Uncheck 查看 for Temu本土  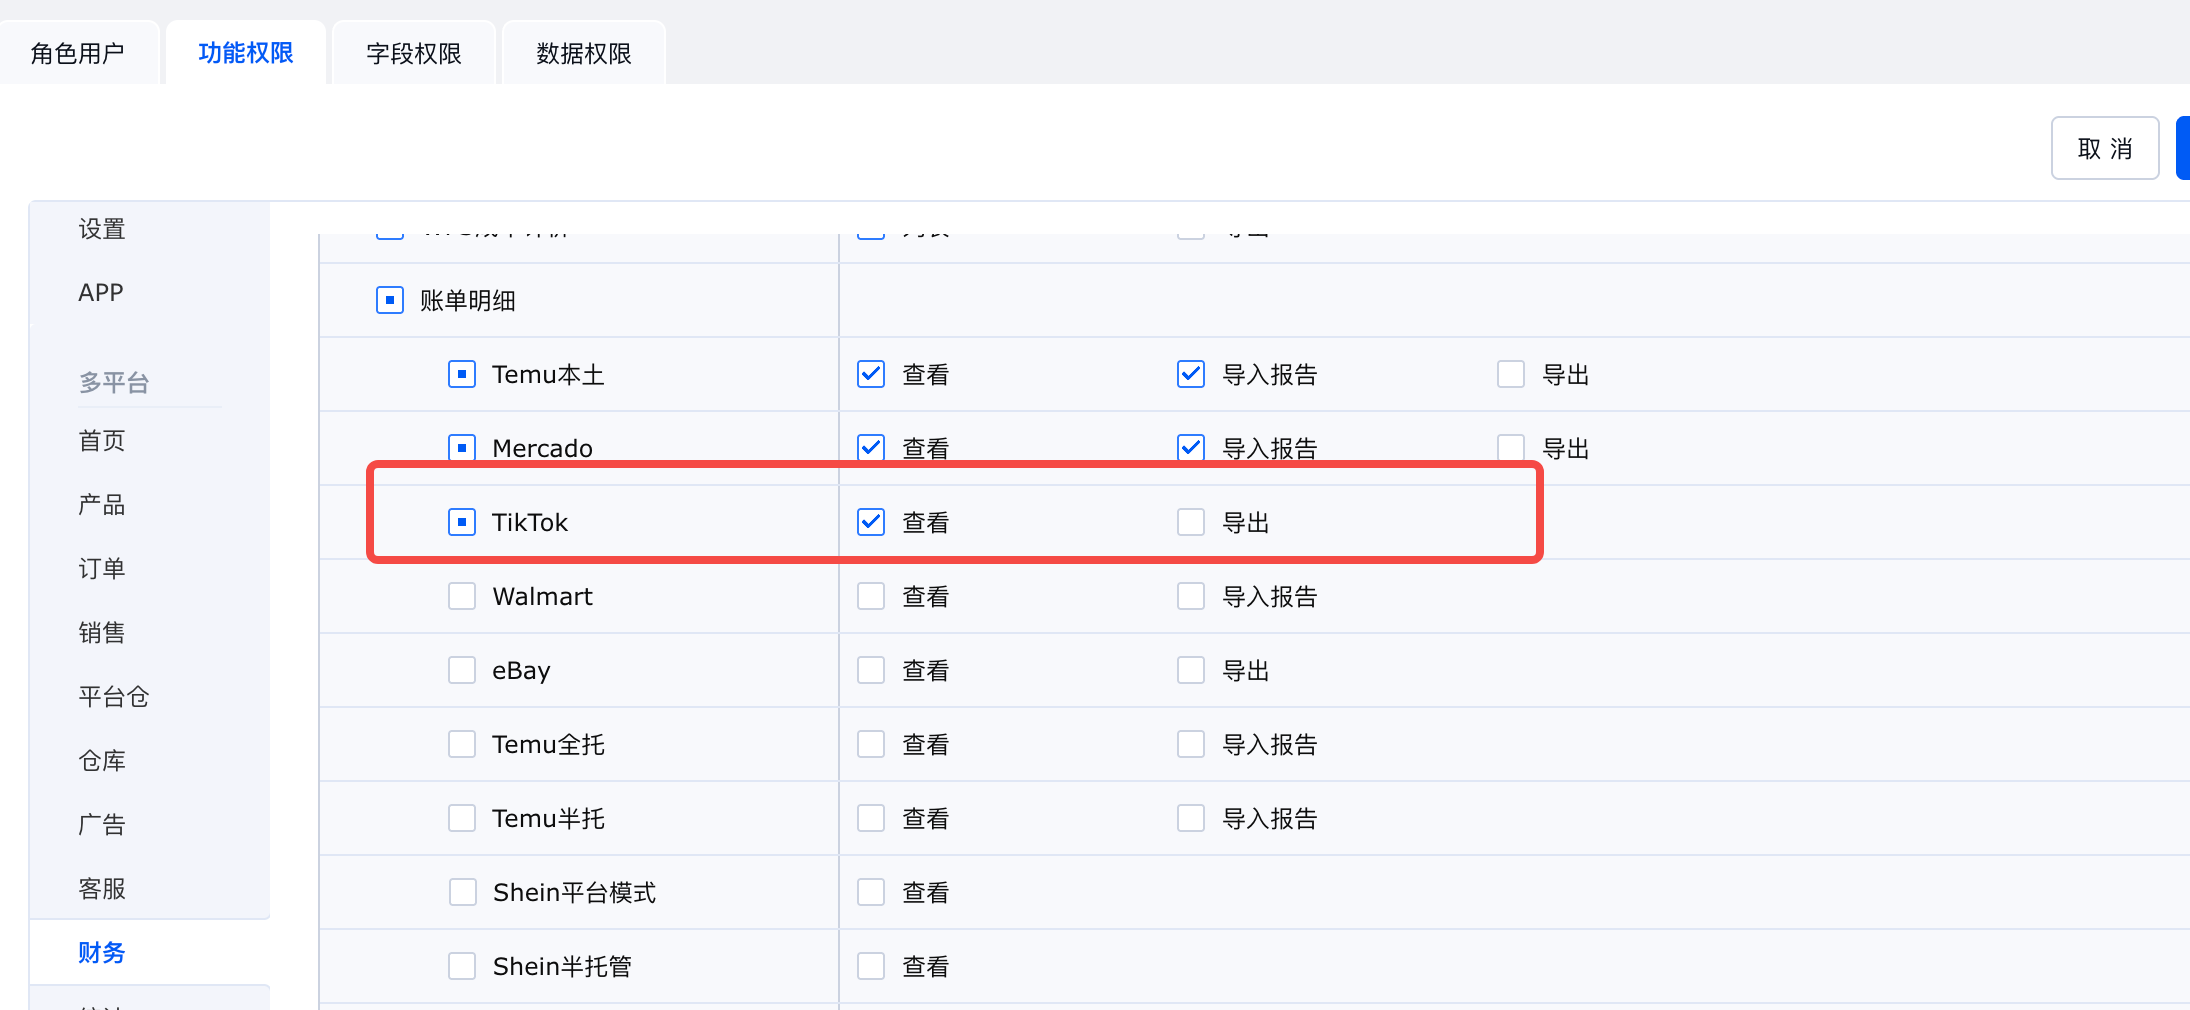[871, 374]
